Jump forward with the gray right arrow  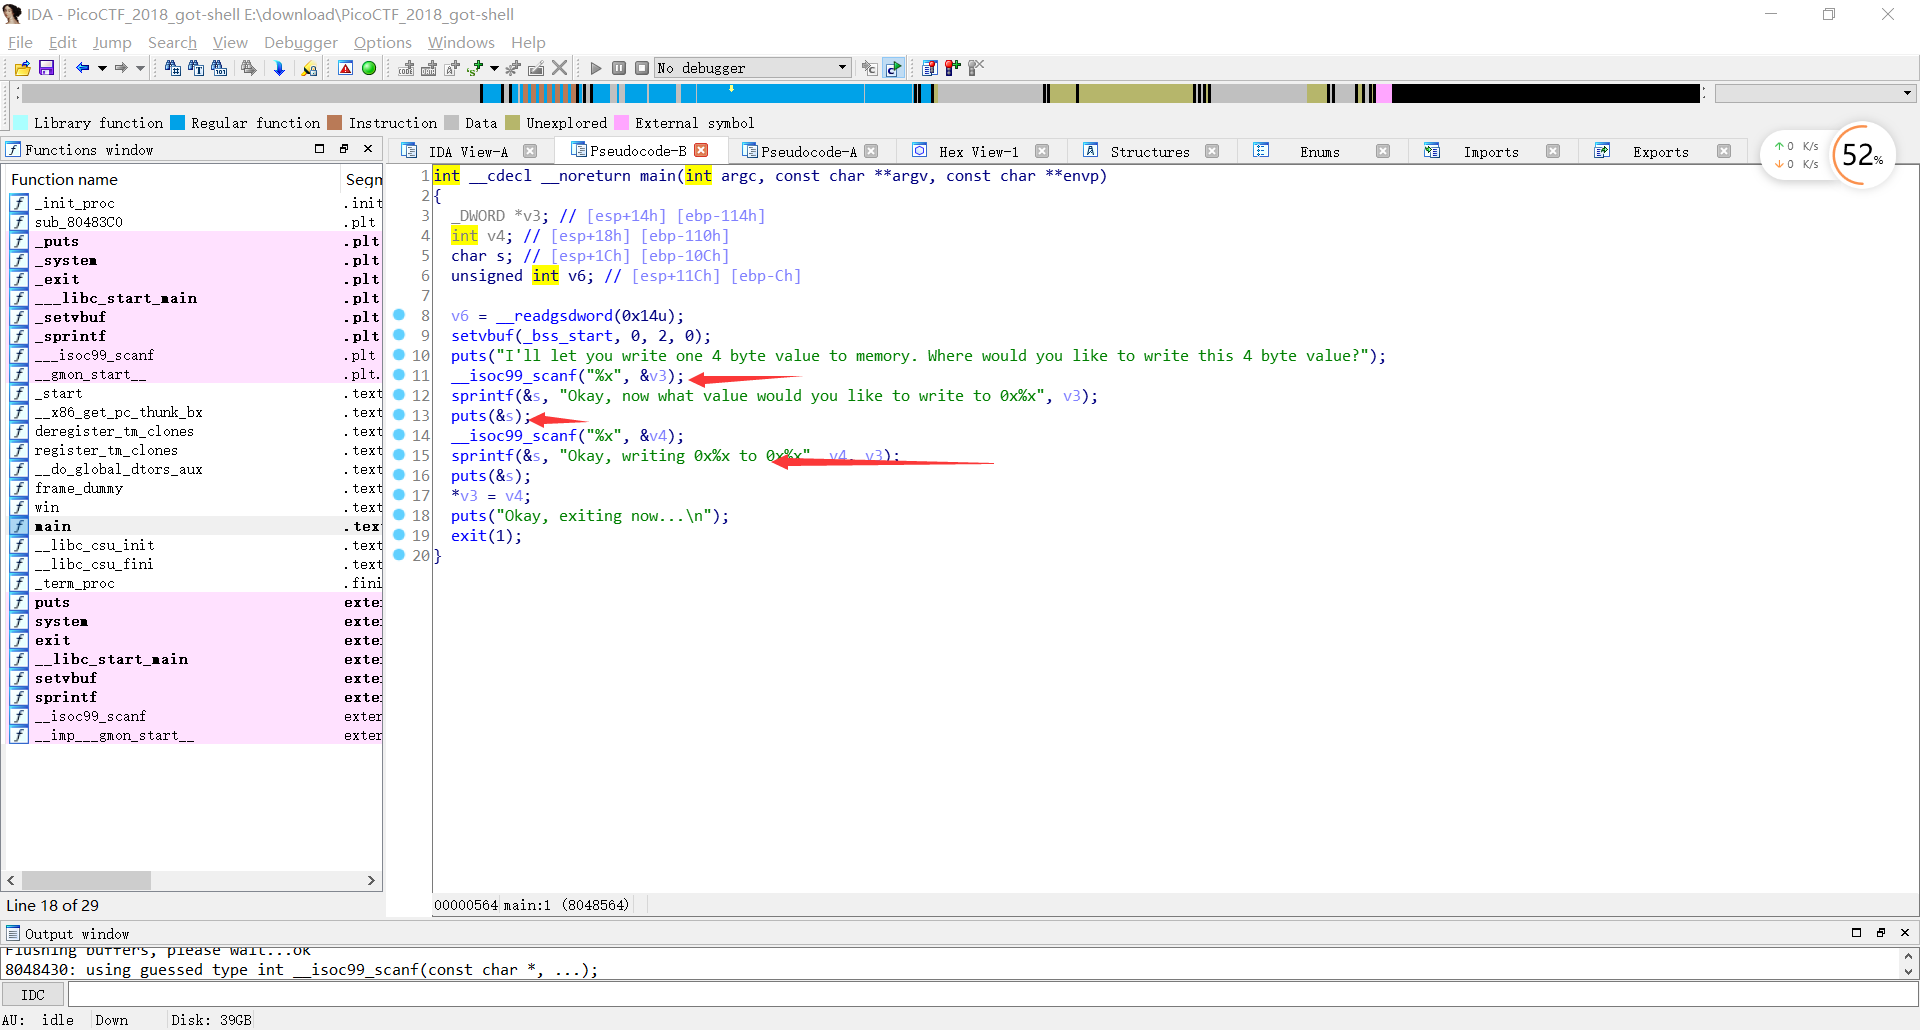[121, 68]
